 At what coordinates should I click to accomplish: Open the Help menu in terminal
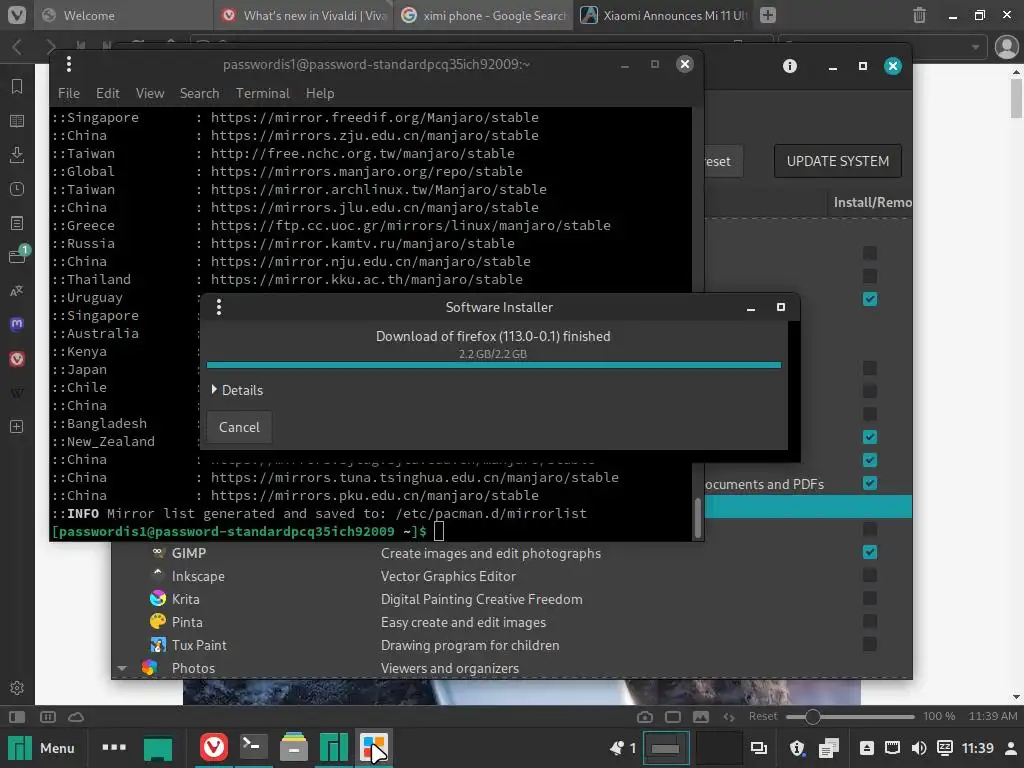(320, 93)
